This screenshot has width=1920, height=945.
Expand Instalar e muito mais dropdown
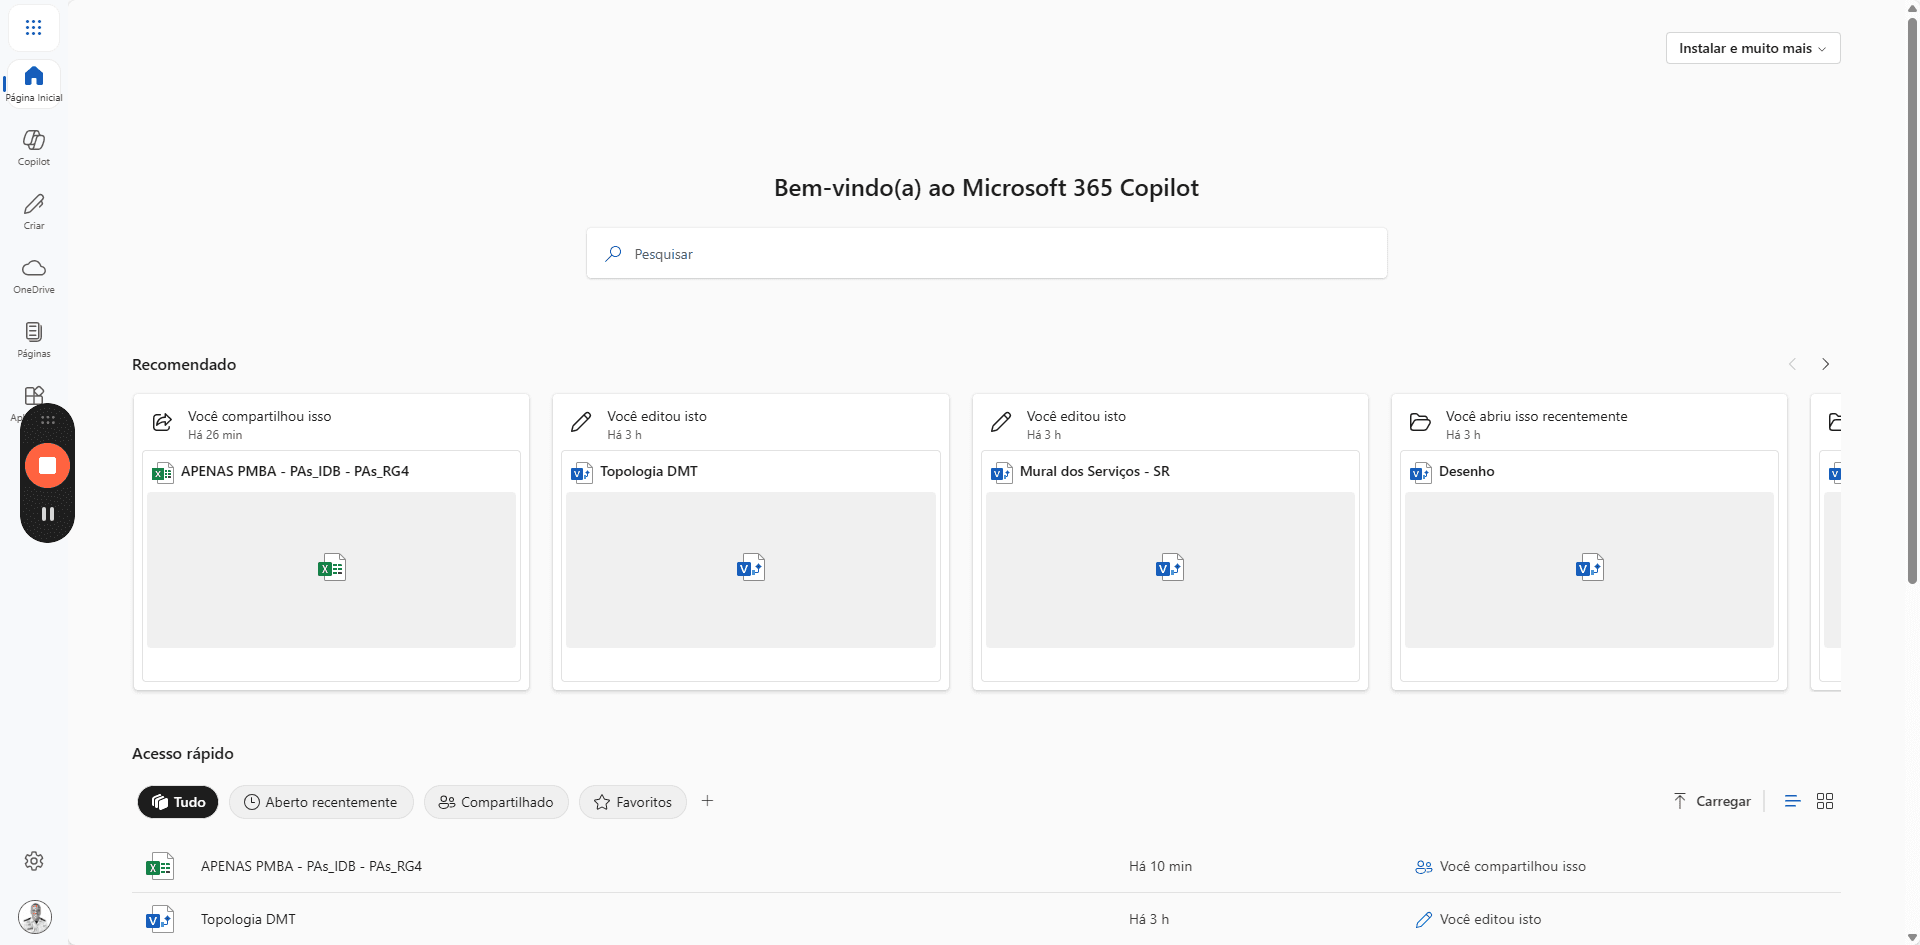click(1753, 48)
